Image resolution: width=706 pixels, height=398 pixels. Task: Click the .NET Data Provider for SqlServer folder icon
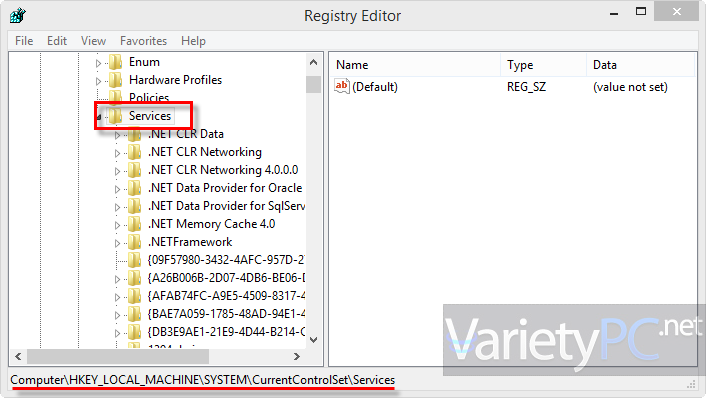click(134, 206)
